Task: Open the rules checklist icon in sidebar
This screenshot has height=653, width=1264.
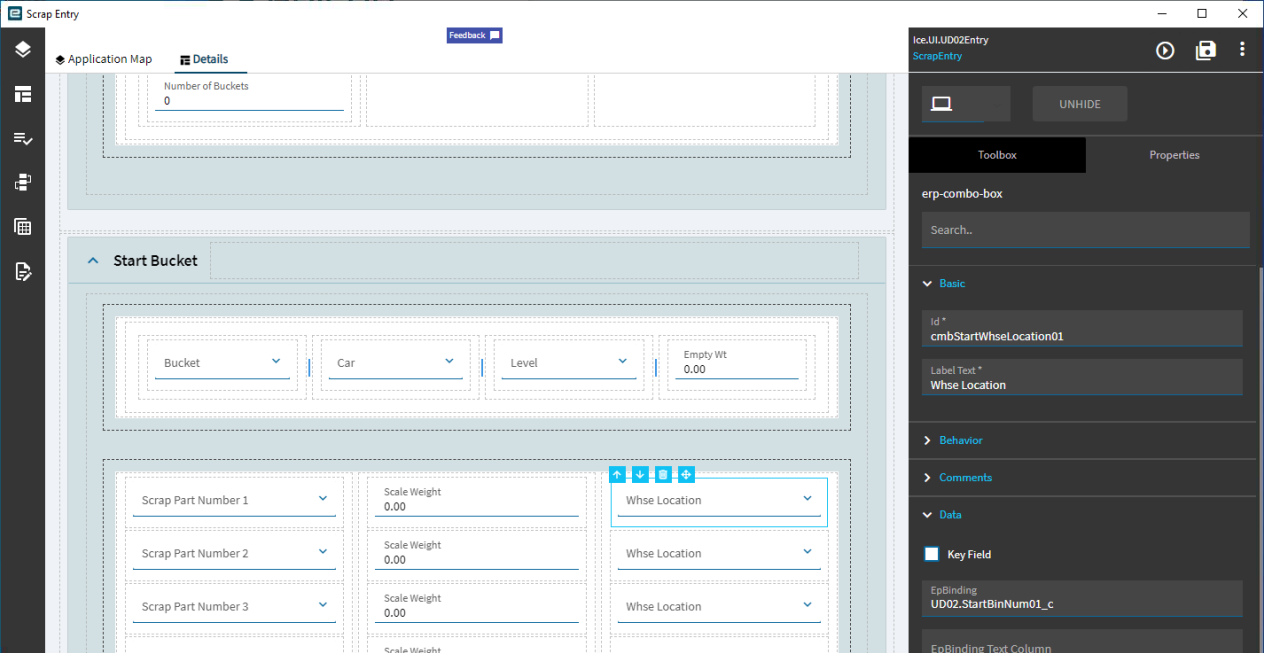Action: [x=22, y=138]
